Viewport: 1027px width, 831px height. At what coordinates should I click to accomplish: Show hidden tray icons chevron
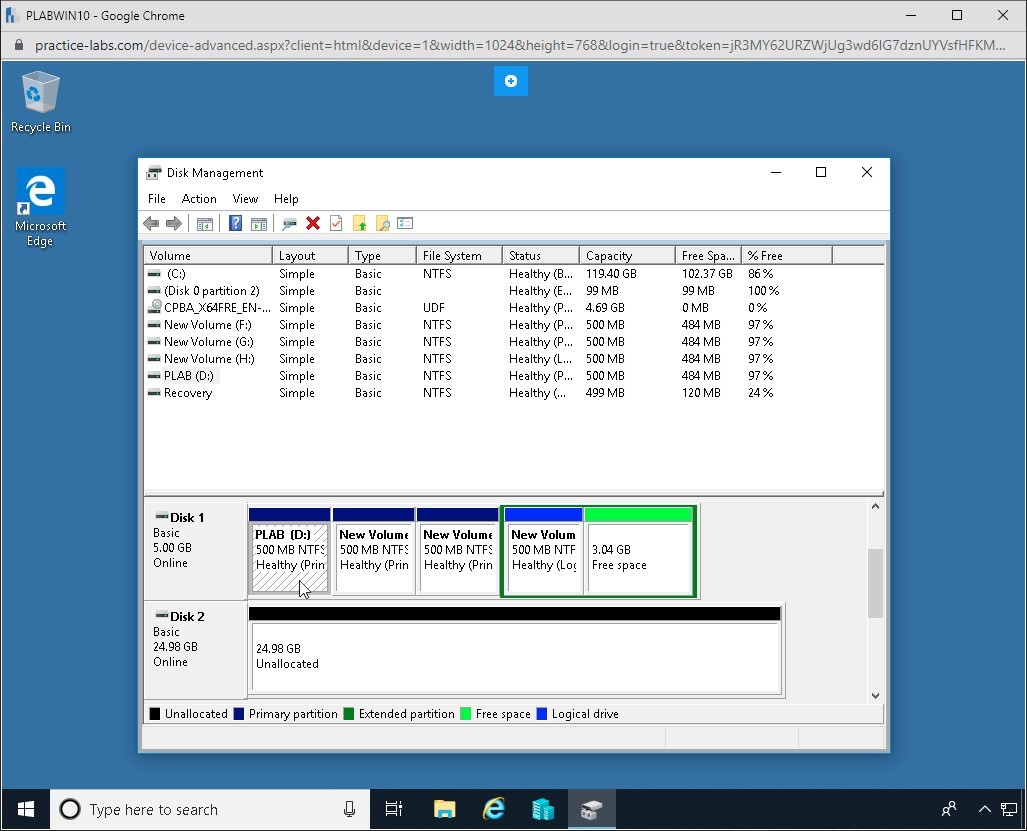tap(984, 810)
